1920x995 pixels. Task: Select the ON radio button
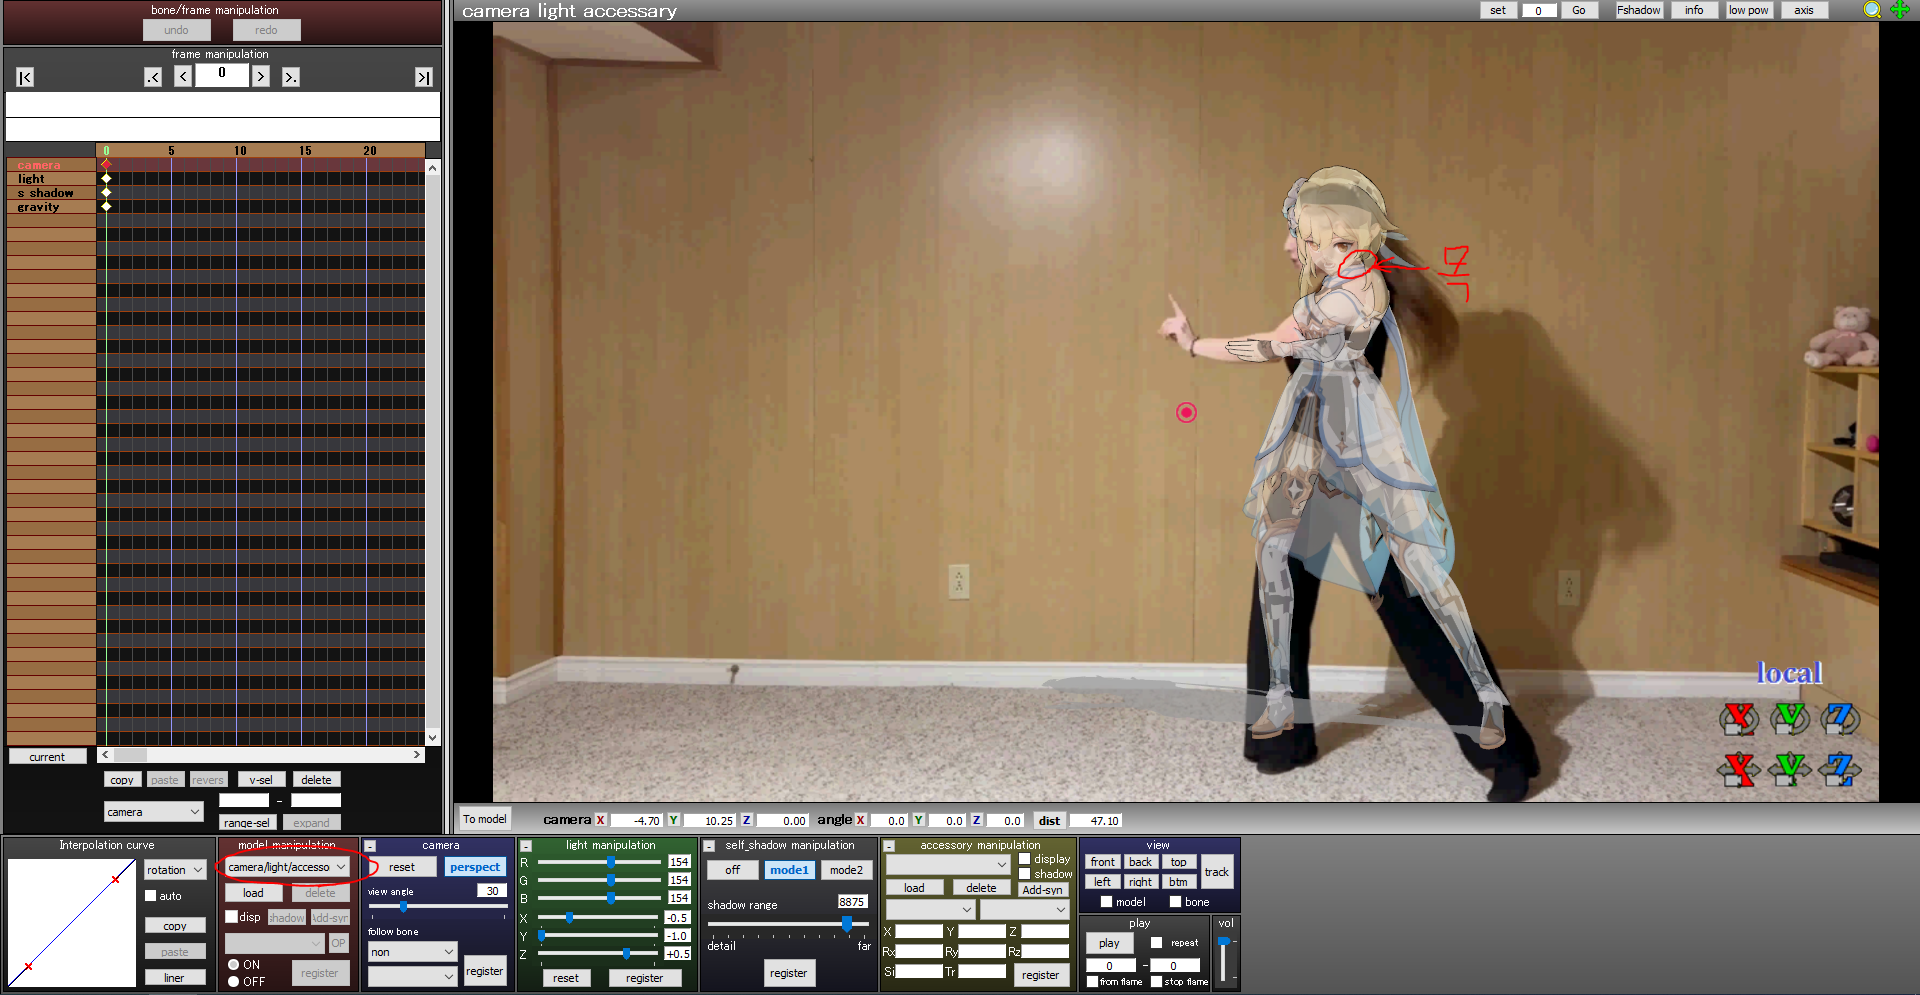click(233, 965)
